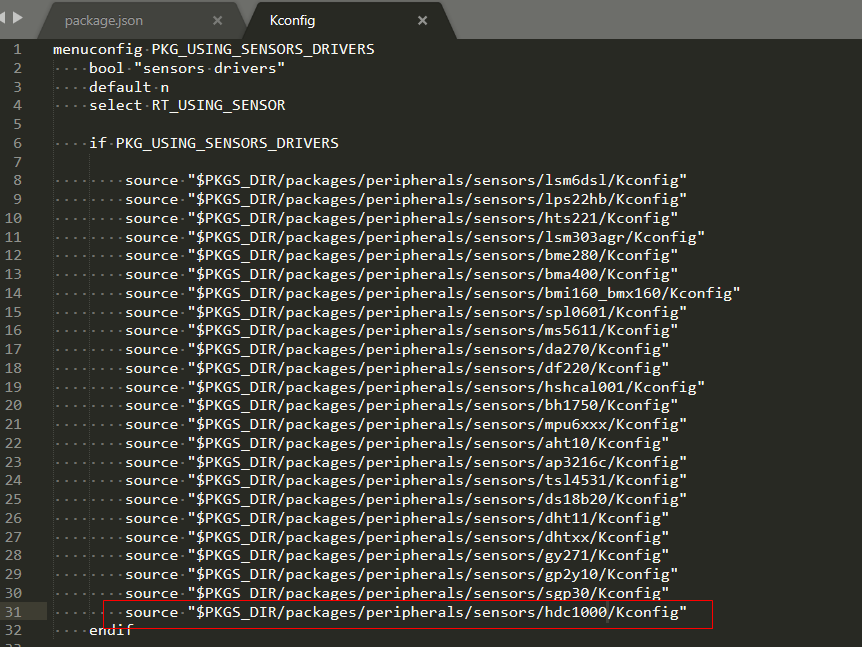The image size is (862, 647).
Task: Click line number 1 in gutter
Action: [x=18, y=49]
